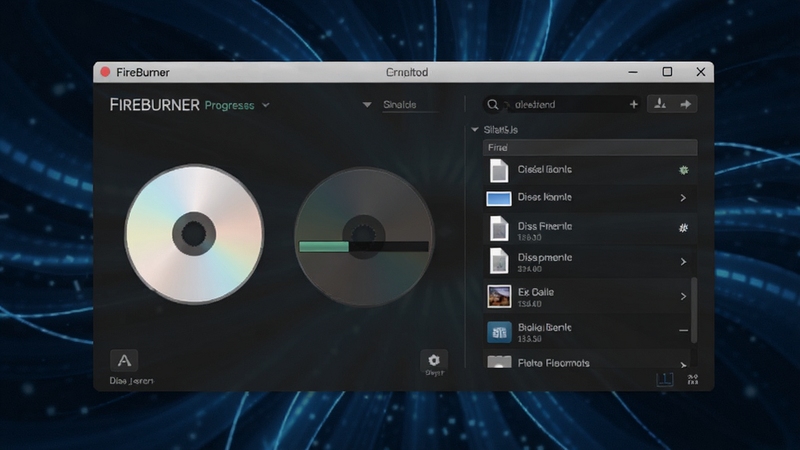Click the A text button at bottom left
The width and height of the screenshot is (800, 450).
click(124, 361)
